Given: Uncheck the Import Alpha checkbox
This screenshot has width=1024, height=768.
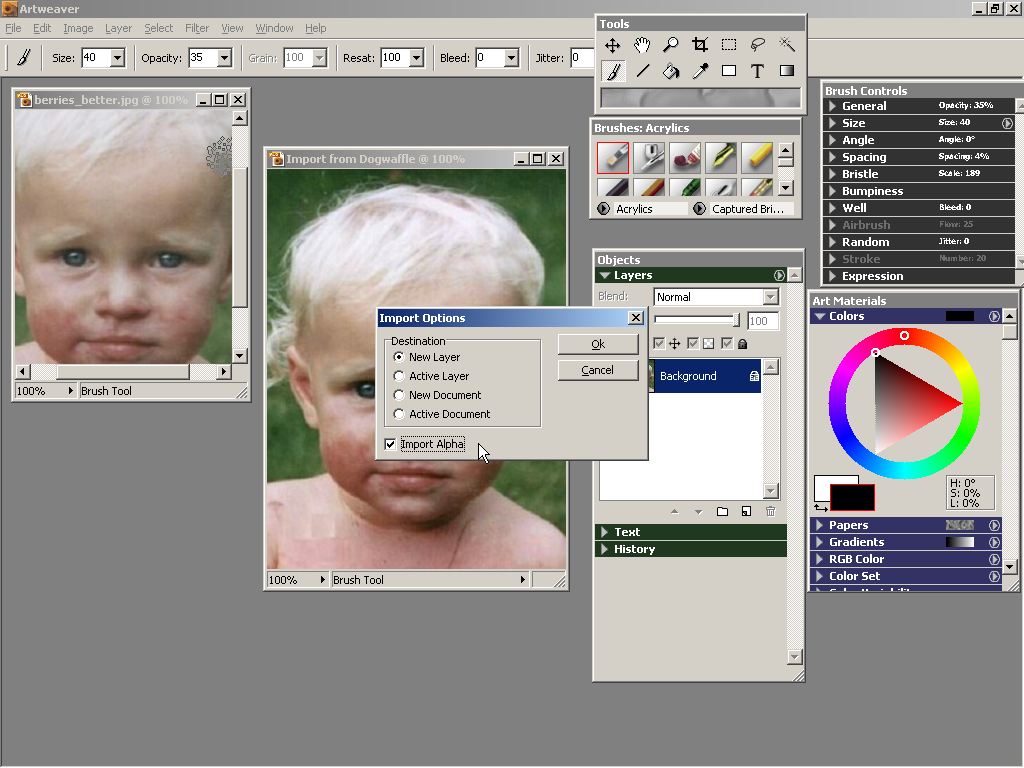Looking at the screenshot, I should pyautogui.click(x=390, y=444).
